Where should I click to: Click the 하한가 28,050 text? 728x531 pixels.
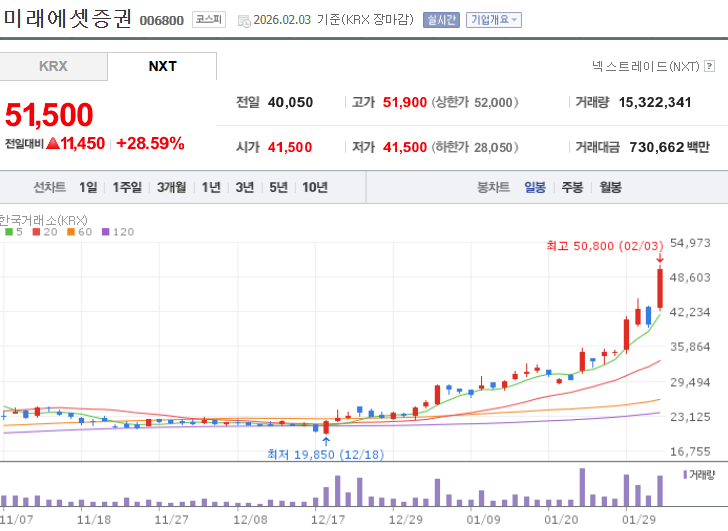(475, 147)
